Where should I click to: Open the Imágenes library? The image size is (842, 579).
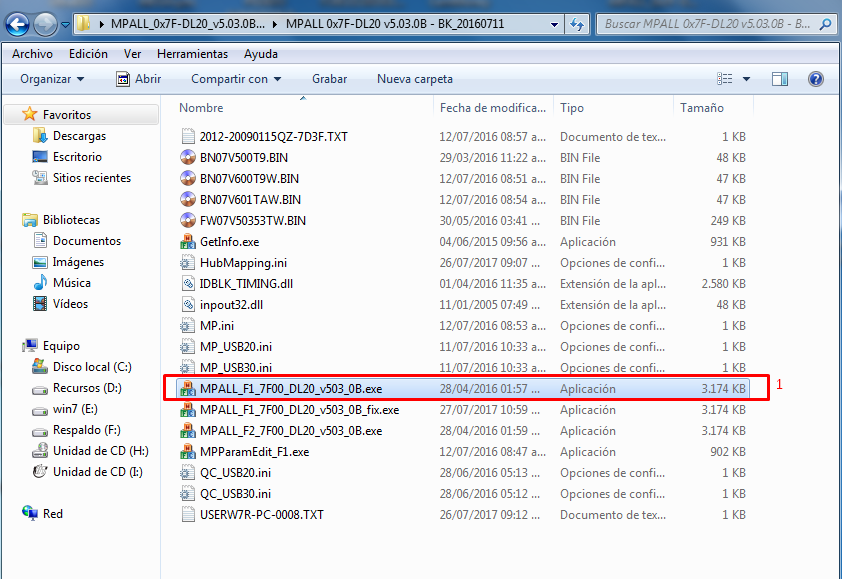click(x=78, y=262)
